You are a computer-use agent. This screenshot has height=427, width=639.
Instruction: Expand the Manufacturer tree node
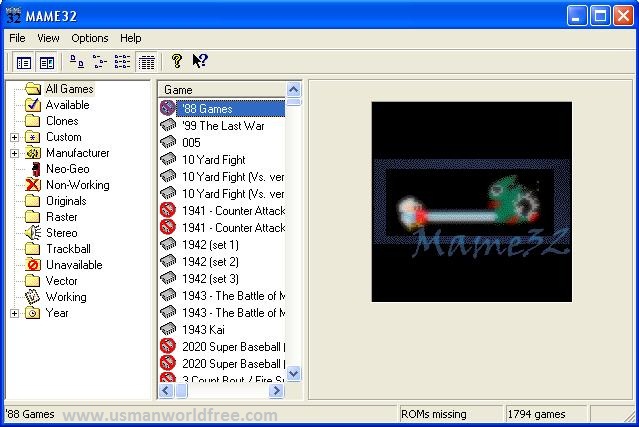pyautogui.click(x=14, y=153)
